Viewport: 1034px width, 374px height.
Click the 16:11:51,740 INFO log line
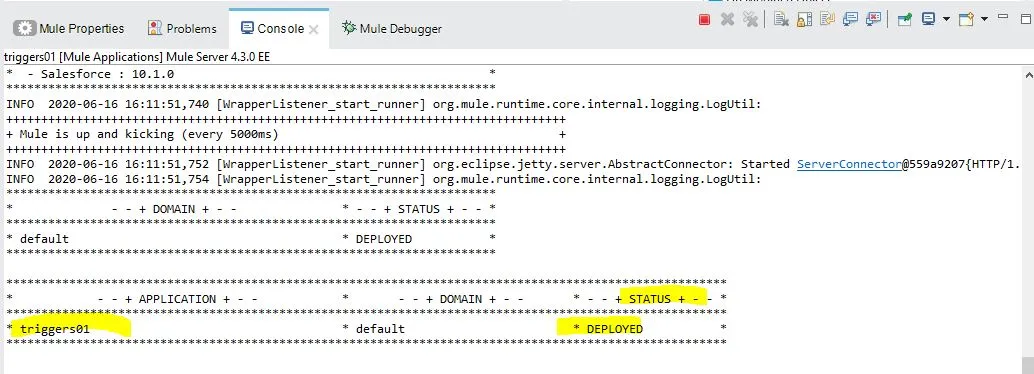[x=384, y=104]
